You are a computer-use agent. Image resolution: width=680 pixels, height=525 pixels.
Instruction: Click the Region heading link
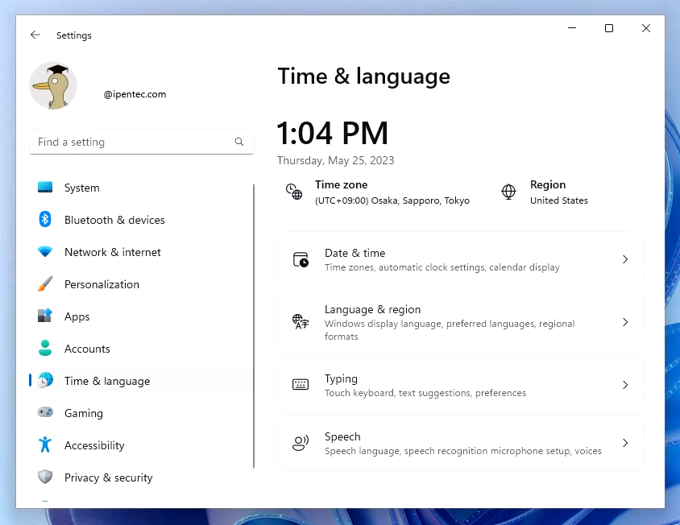[547, 185]
